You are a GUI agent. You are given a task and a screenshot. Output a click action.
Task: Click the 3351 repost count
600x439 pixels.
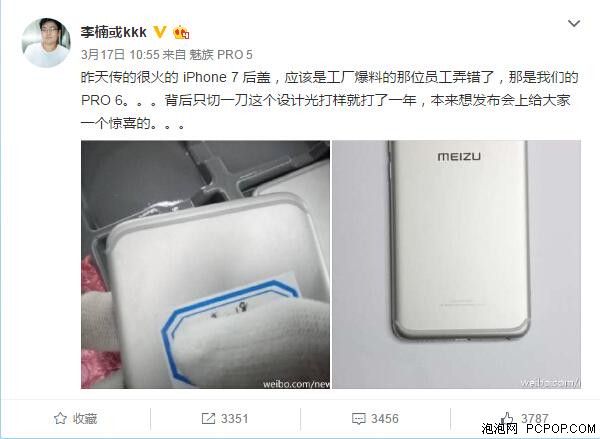click(235, 418)
